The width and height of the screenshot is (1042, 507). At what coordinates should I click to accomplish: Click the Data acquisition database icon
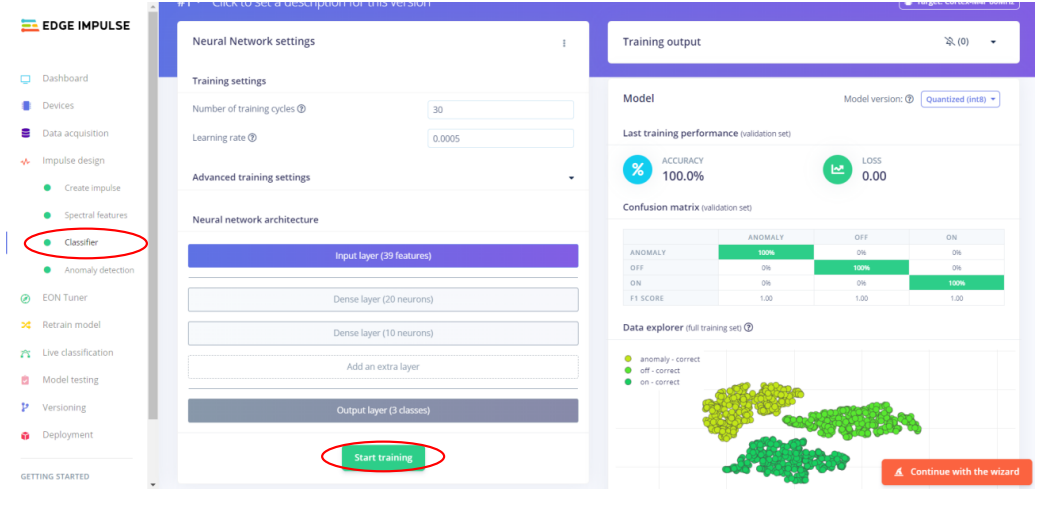25,133
